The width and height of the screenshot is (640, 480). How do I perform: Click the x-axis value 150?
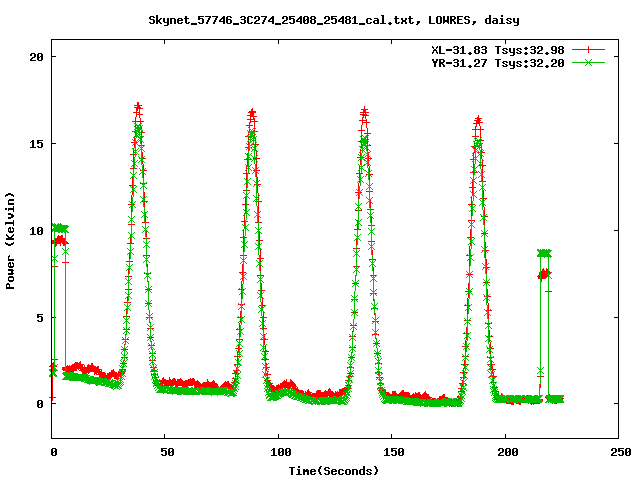coord(393,452)
